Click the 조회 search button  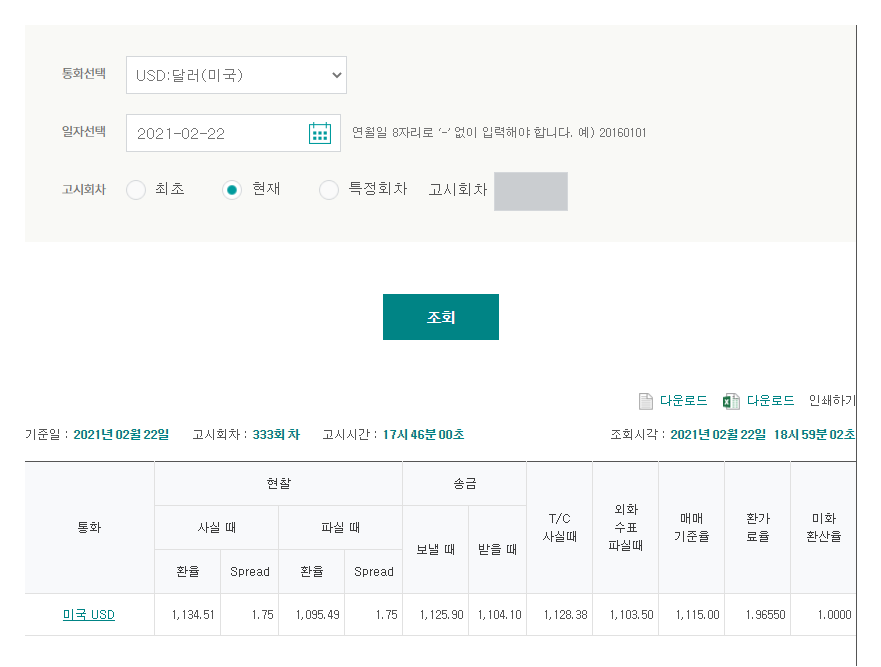[440, 317]
